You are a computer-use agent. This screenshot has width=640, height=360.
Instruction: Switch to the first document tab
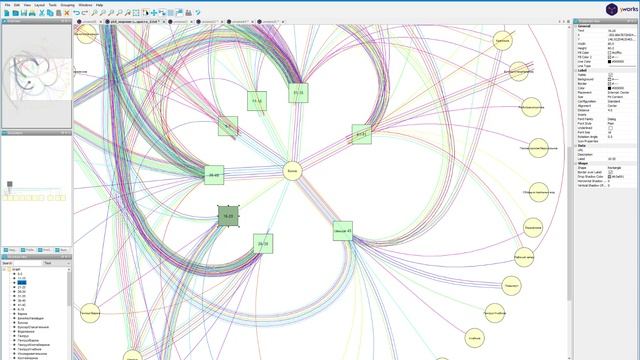(89, 22)
